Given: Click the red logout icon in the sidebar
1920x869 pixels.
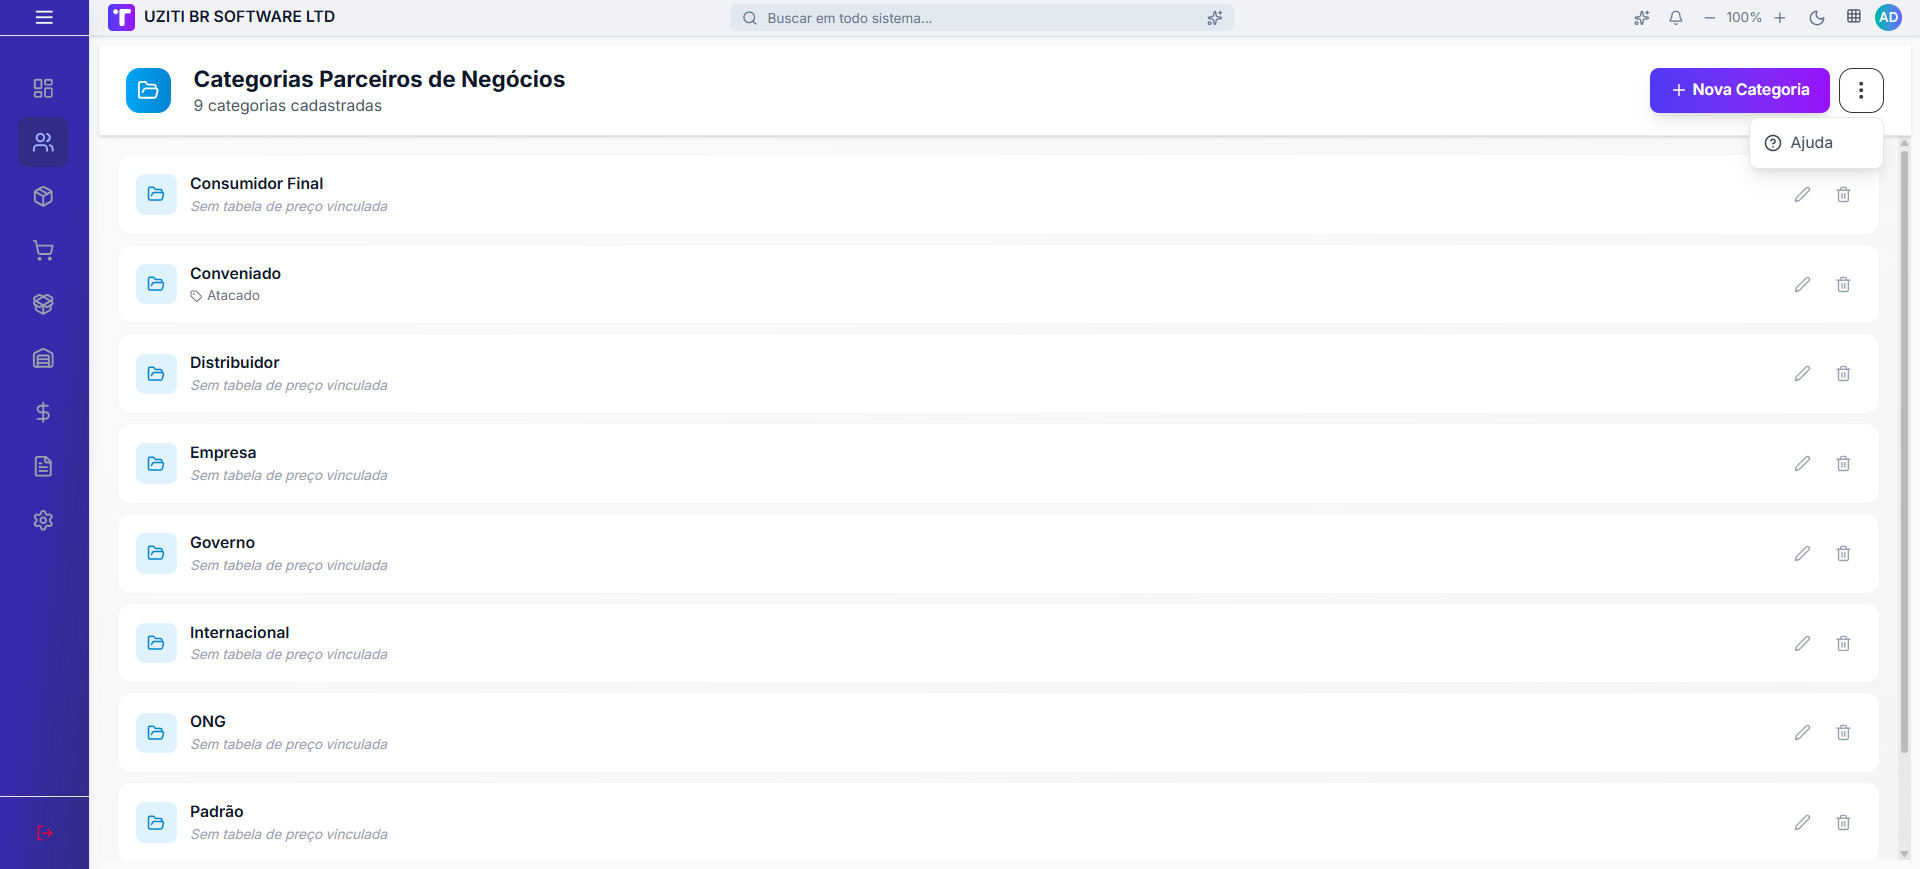Looking at the screenshot, I should pyautogui.click(x=44, y=833).
